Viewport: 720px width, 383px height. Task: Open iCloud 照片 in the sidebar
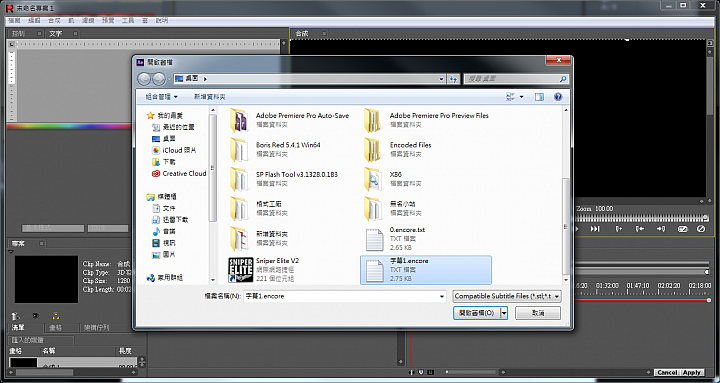click(174, 150)
